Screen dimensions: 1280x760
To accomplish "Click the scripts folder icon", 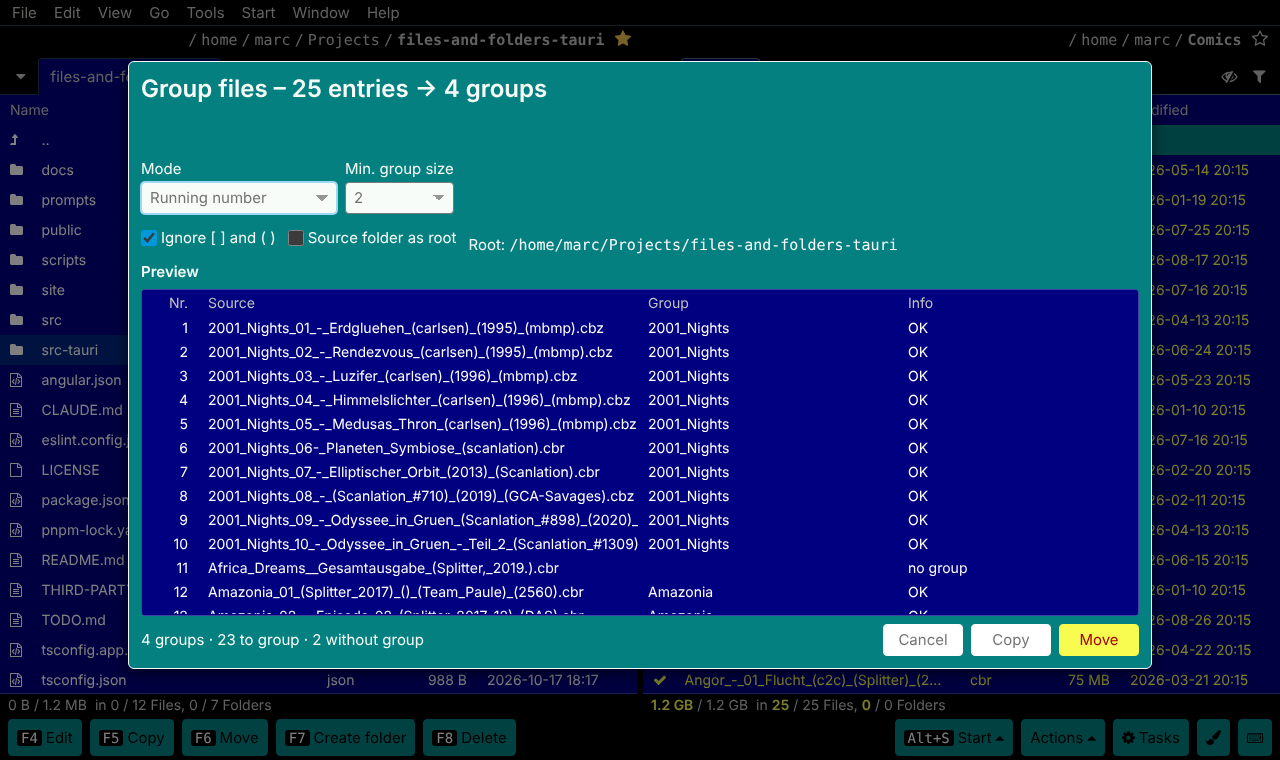I will [x=16, y=260].
